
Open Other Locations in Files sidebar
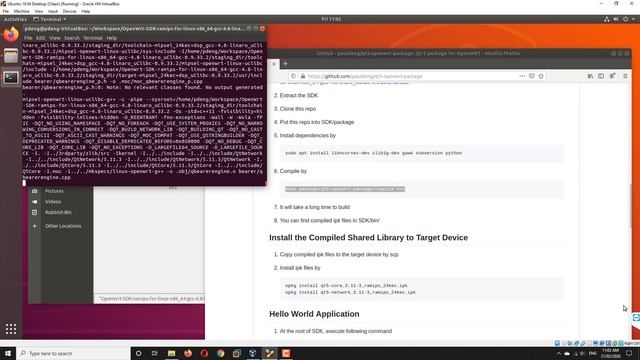[x=63, y=226]
